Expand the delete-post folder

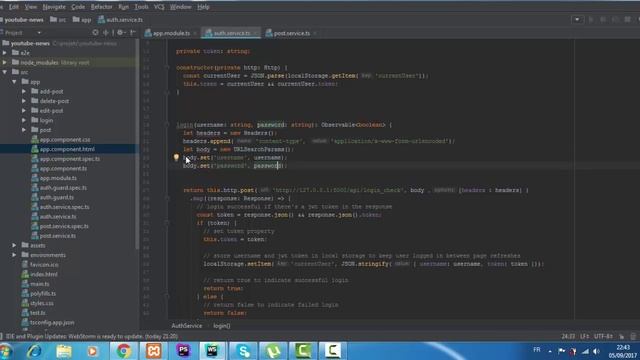(x=24, y=101)
